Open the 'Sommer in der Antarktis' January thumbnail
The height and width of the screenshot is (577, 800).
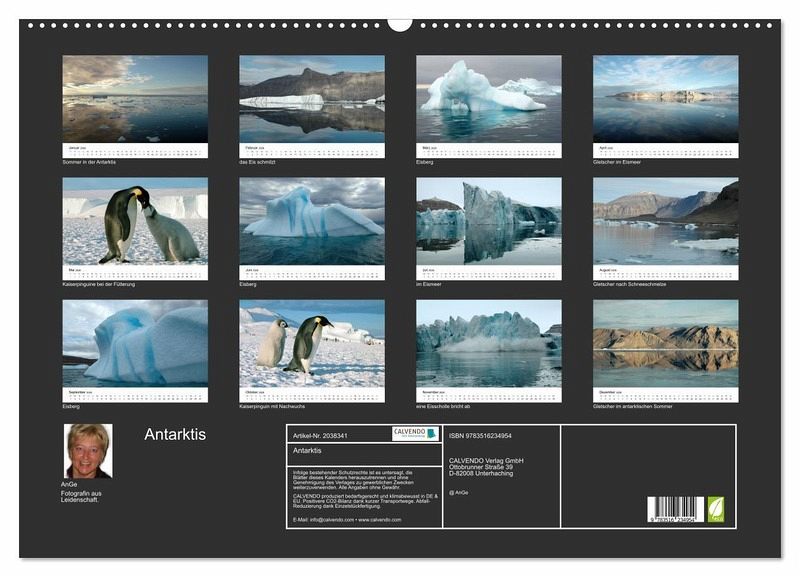135,99
